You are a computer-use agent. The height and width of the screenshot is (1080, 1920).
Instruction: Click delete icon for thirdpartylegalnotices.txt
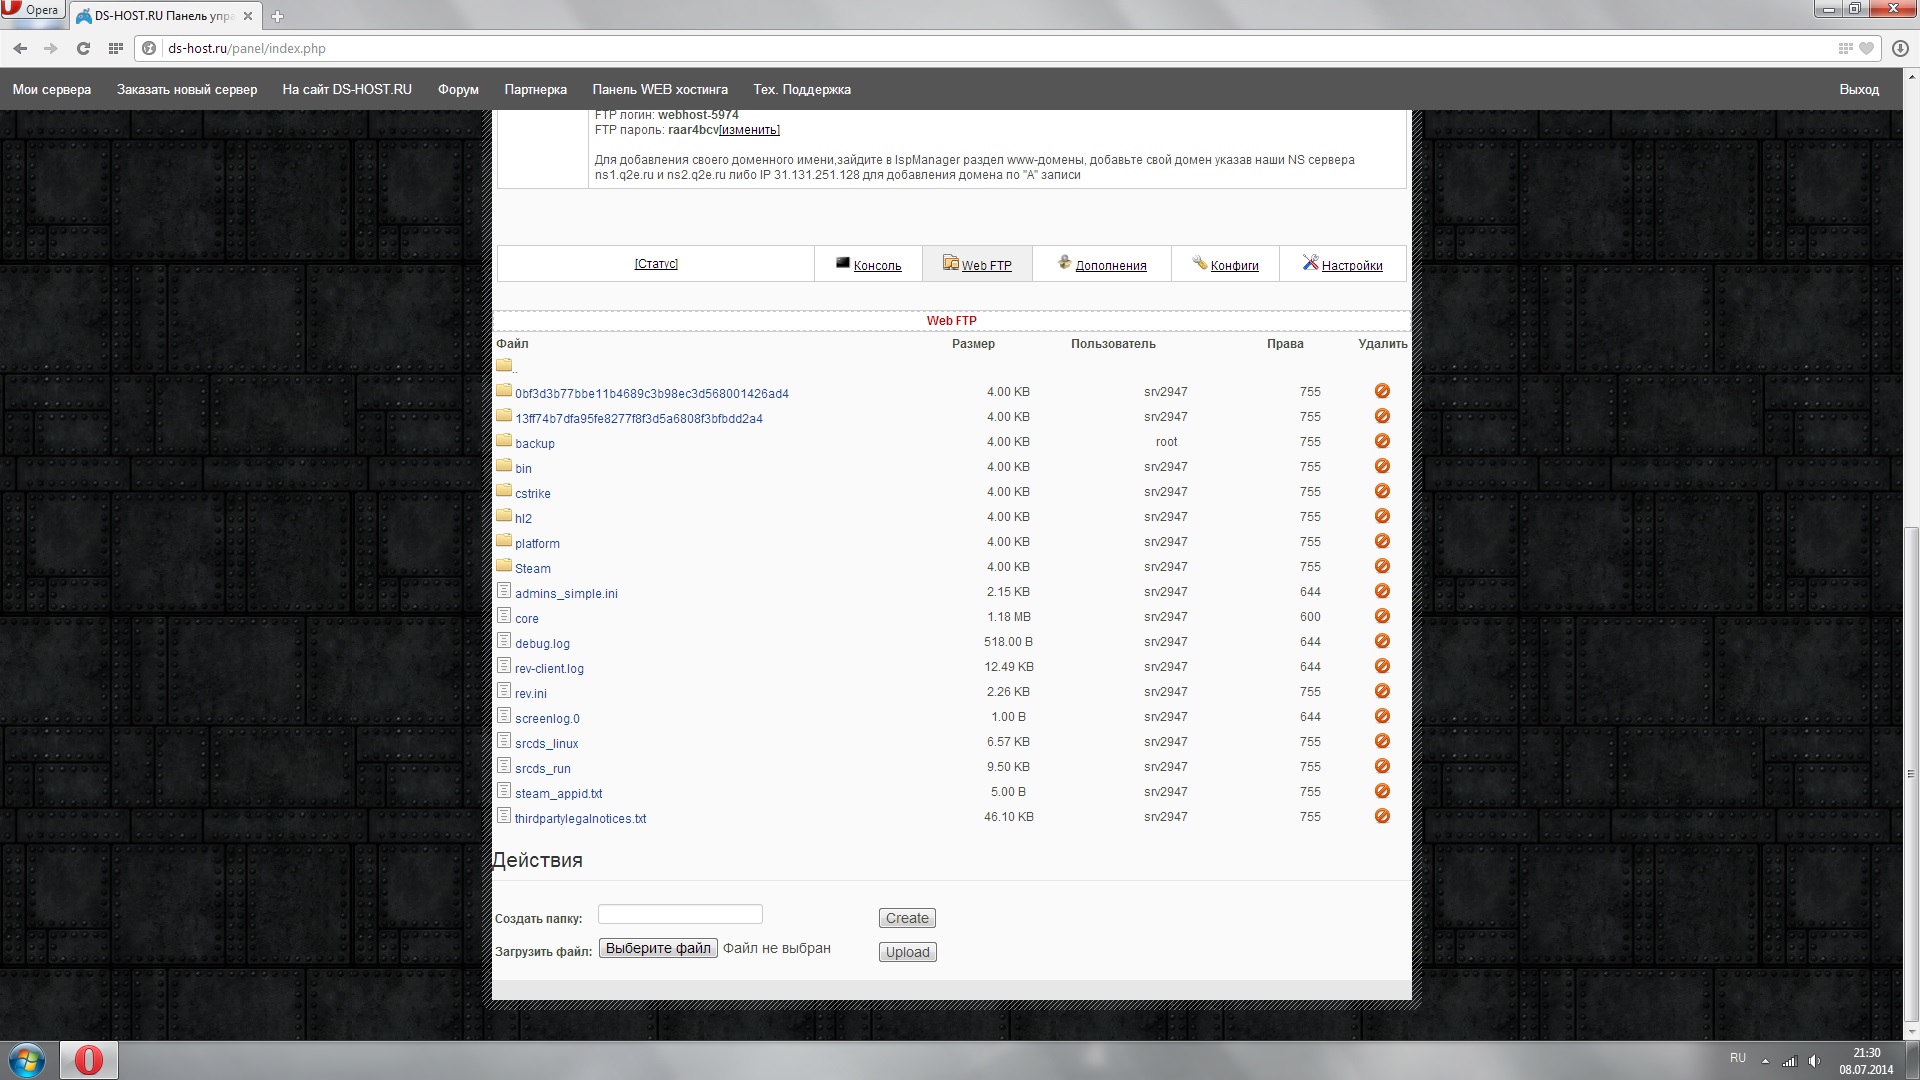1382,816
